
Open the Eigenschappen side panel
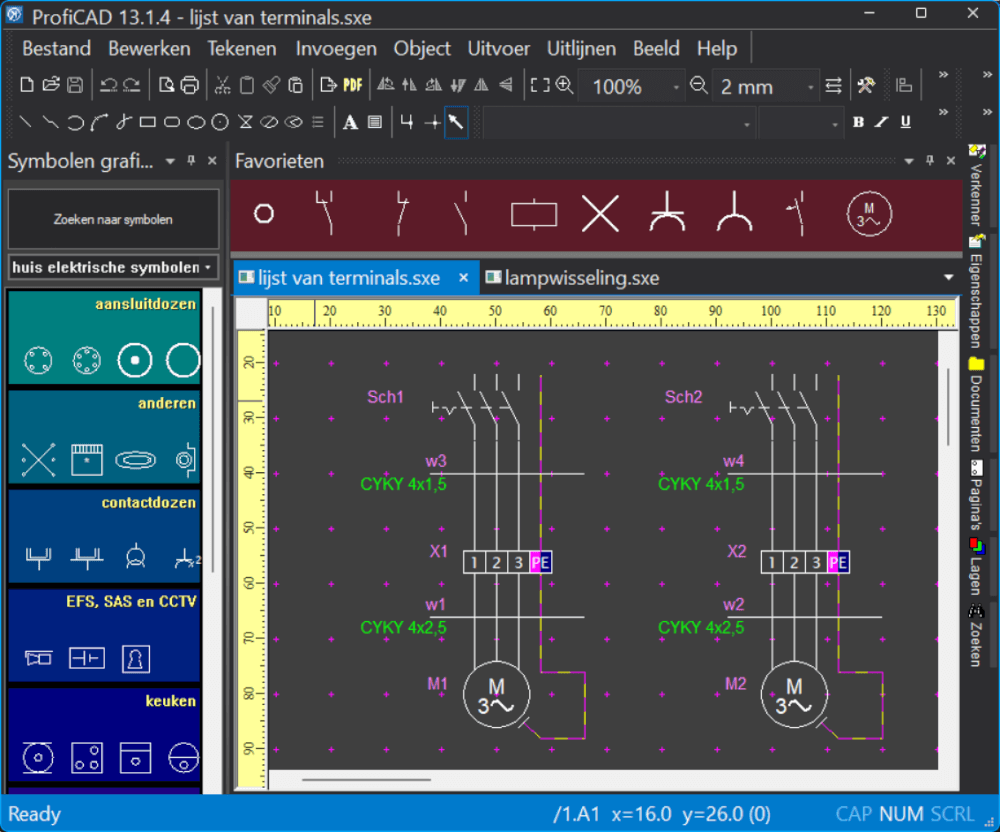coord(976,293)
